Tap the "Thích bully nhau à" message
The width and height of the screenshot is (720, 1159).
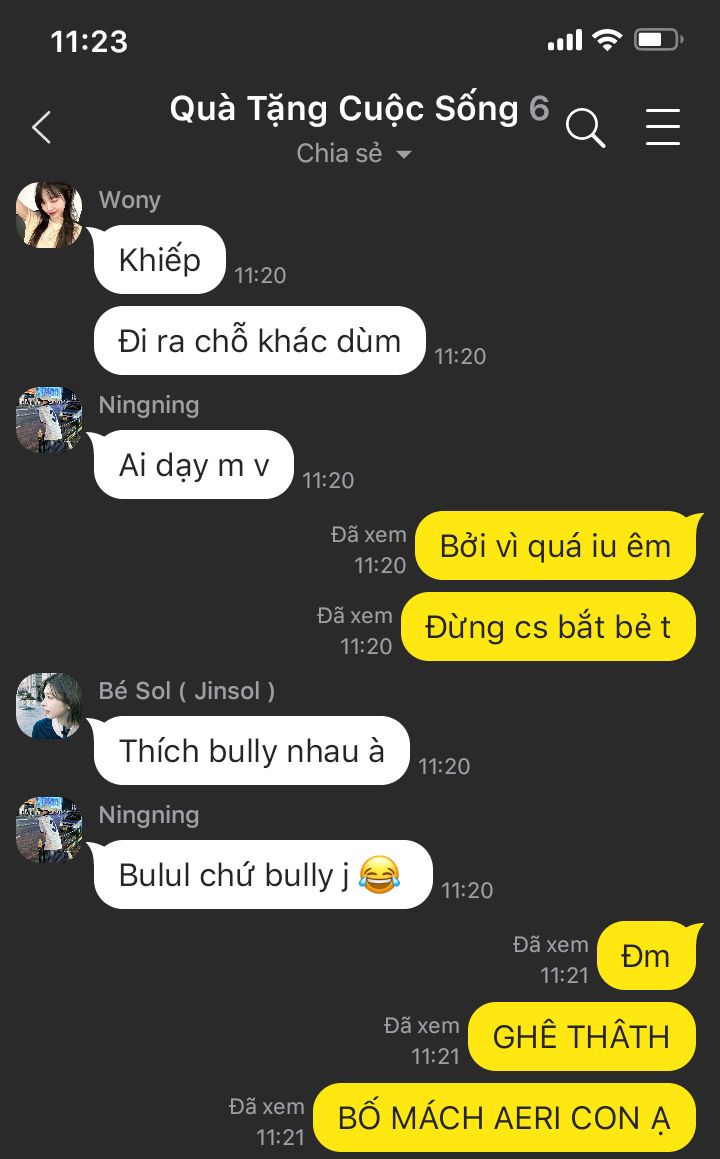(x=251, y=750)
